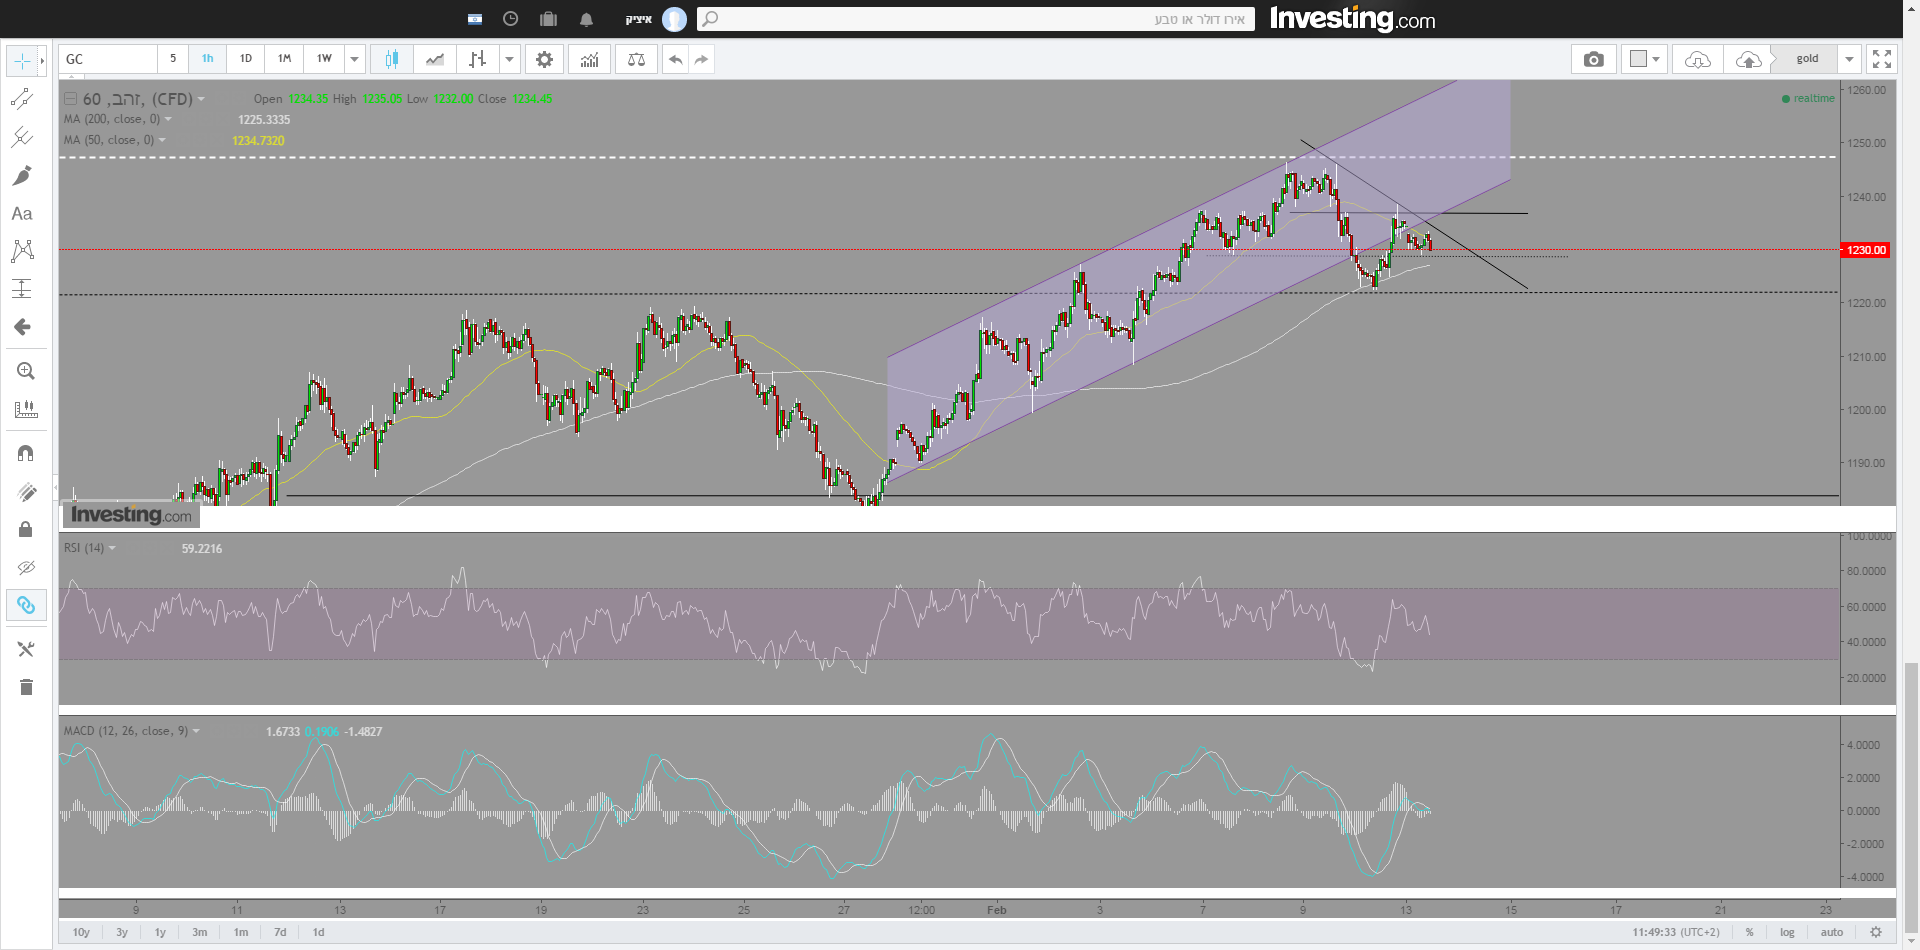
Task: Select the brush drawing tool
Action: (22, 176)
